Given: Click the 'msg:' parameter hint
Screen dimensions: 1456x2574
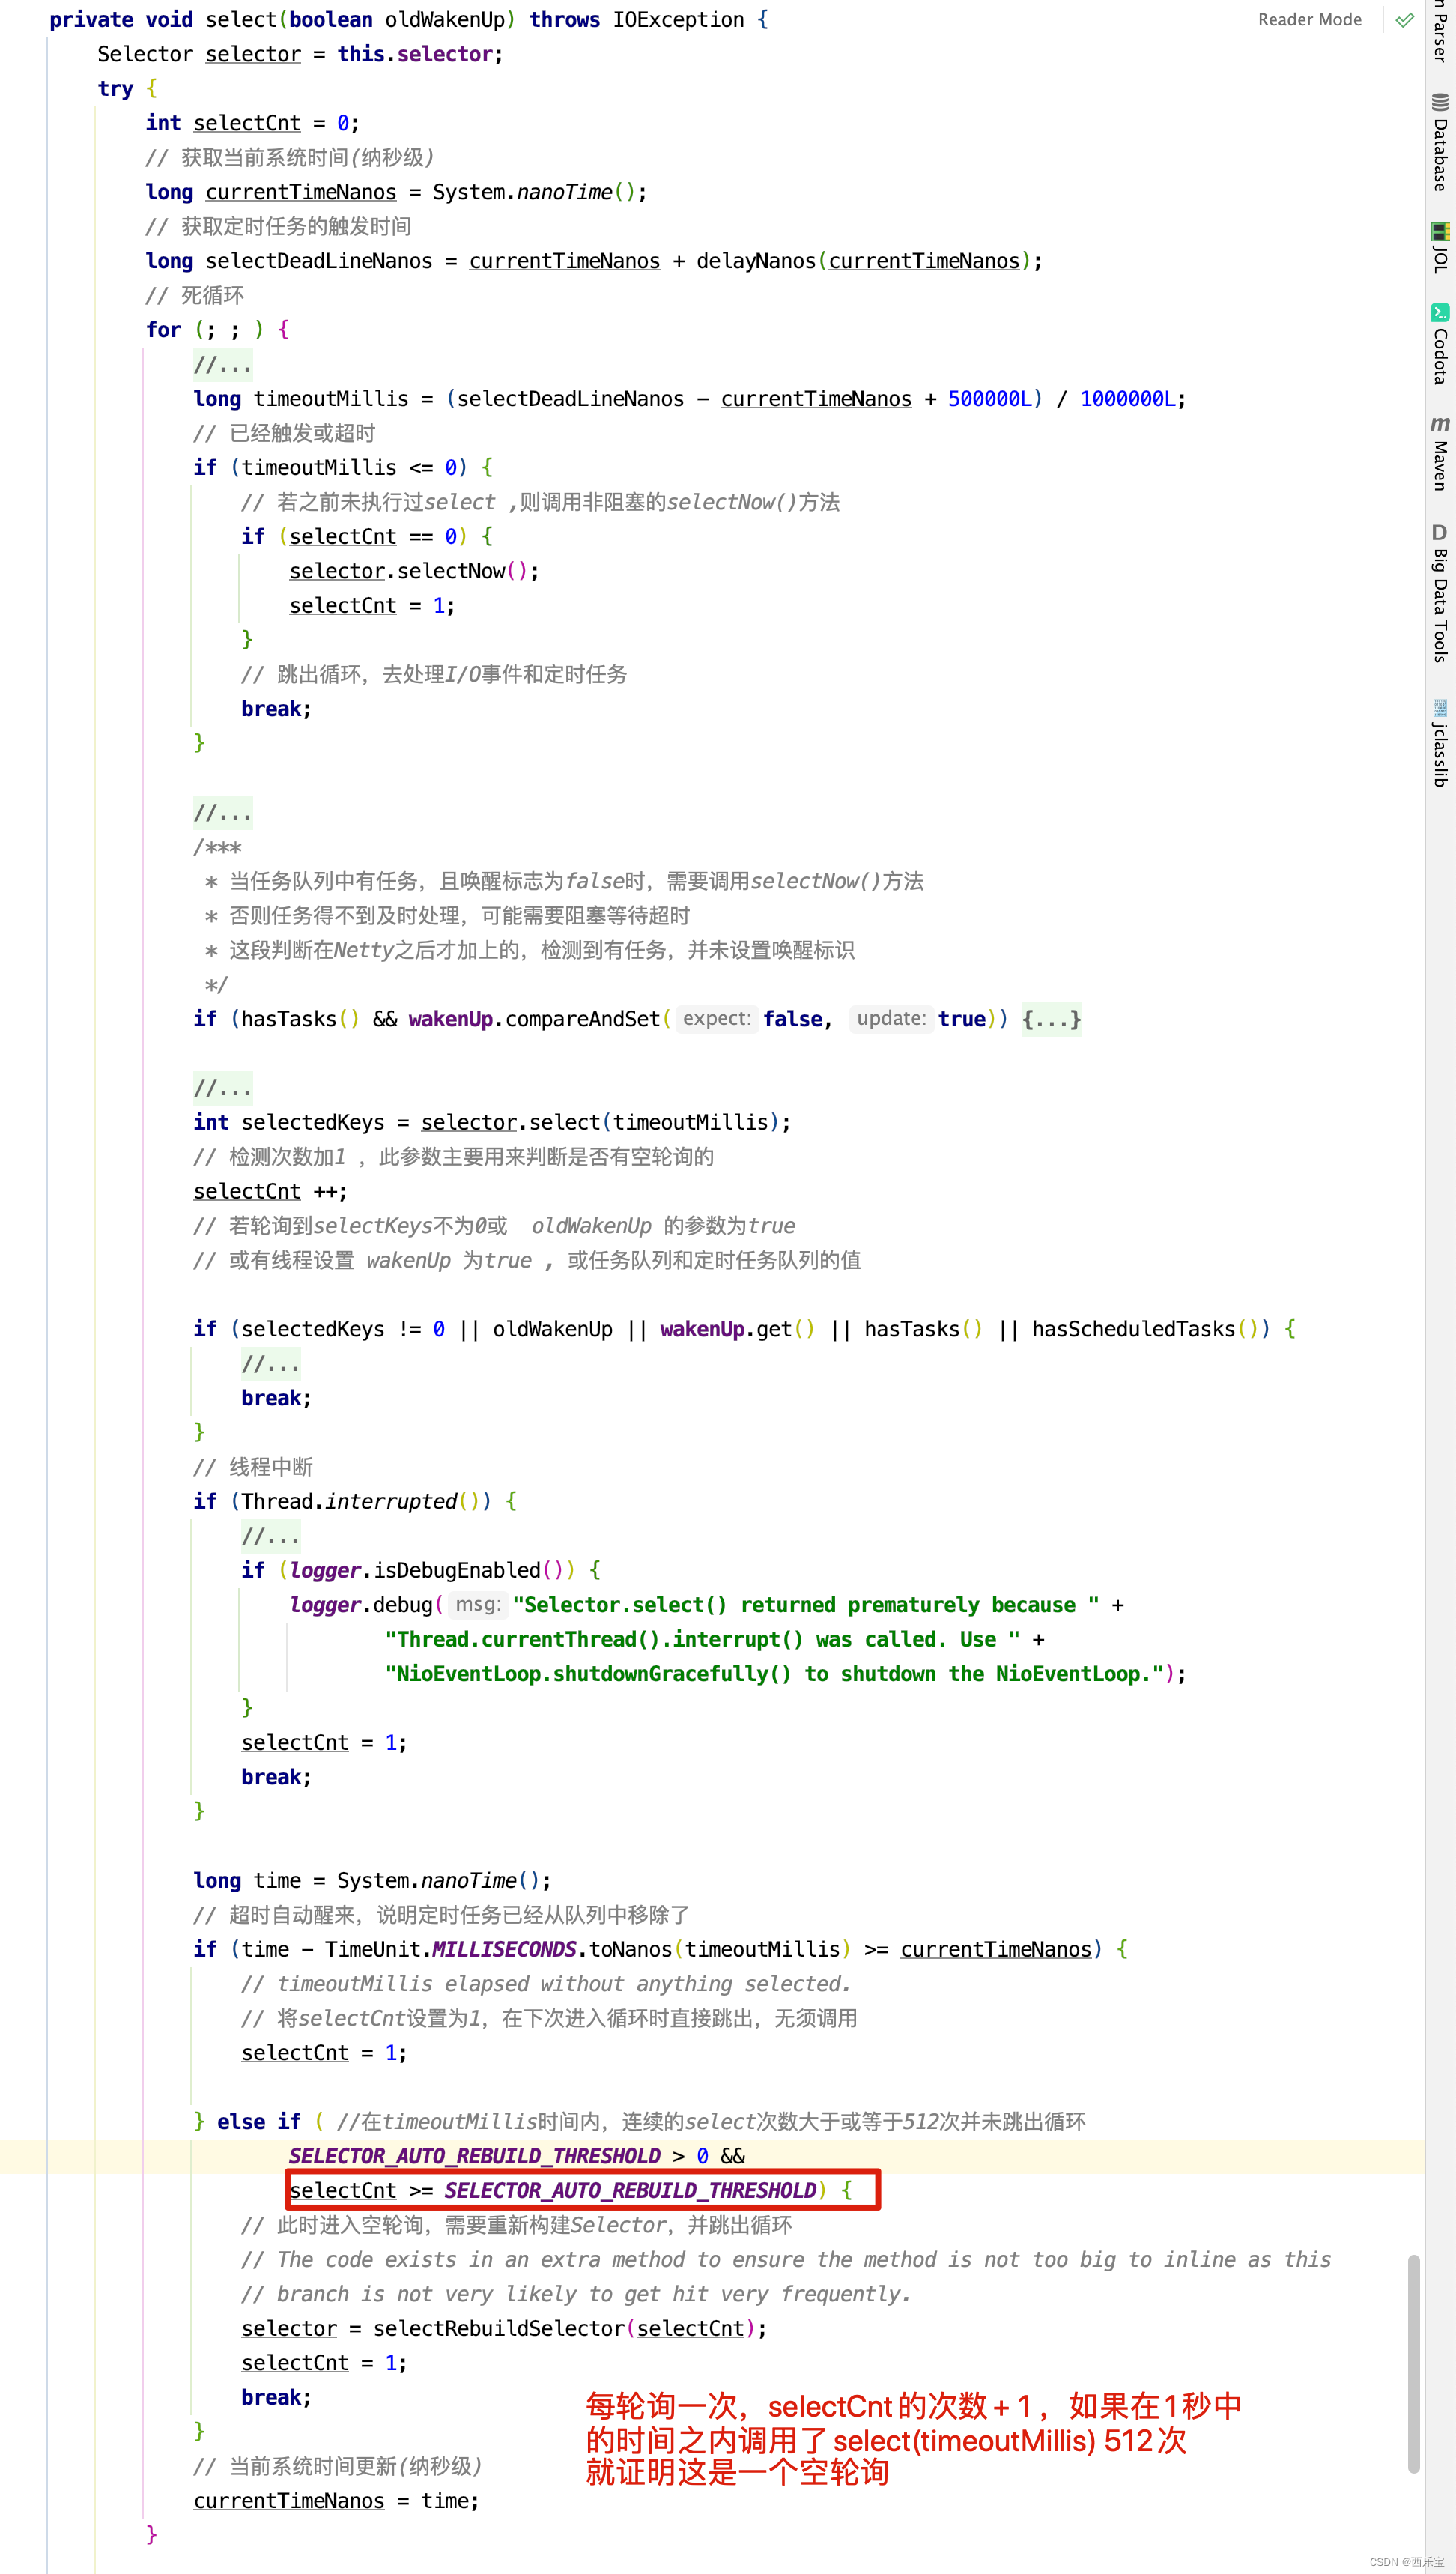Looking at the screenshot, I should coord(478,1605).
